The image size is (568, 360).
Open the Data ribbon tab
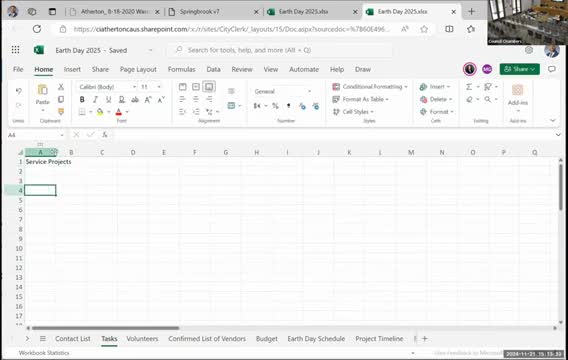coord(213,69)
